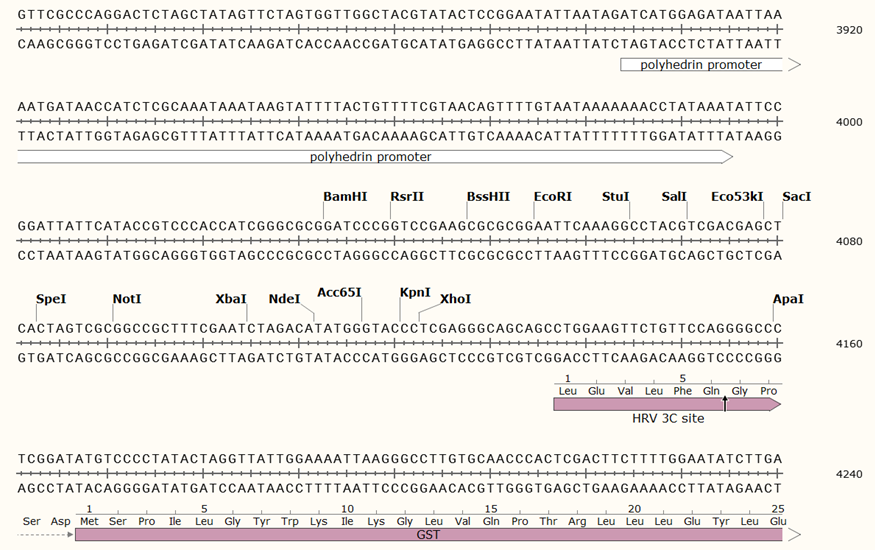Click the Eco53kI restriction site label
The width and height of the screenshot is (875, 558).
click(x=736, y=196)
